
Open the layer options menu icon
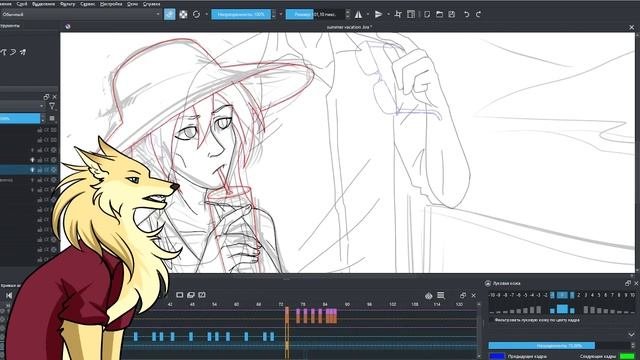(52, 118)
